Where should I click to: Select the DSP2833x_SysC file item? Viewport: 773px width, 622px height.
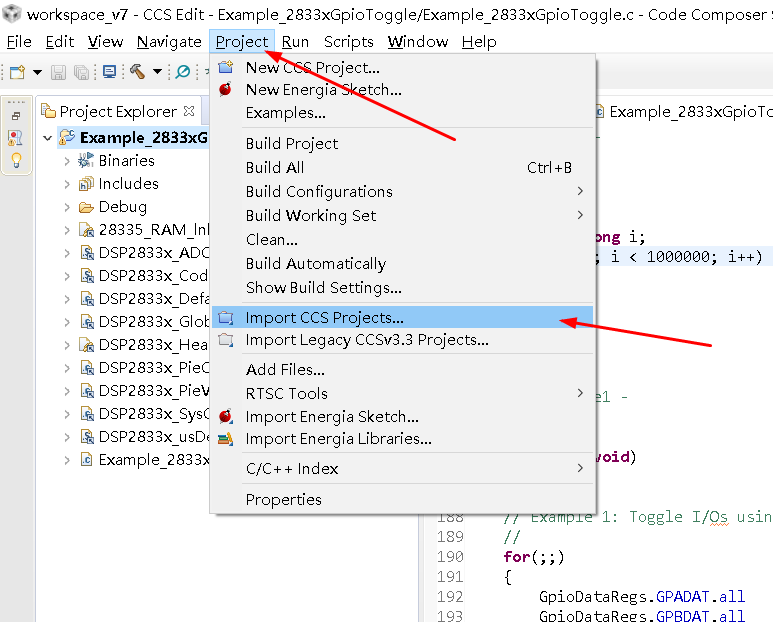pos(154,414)
